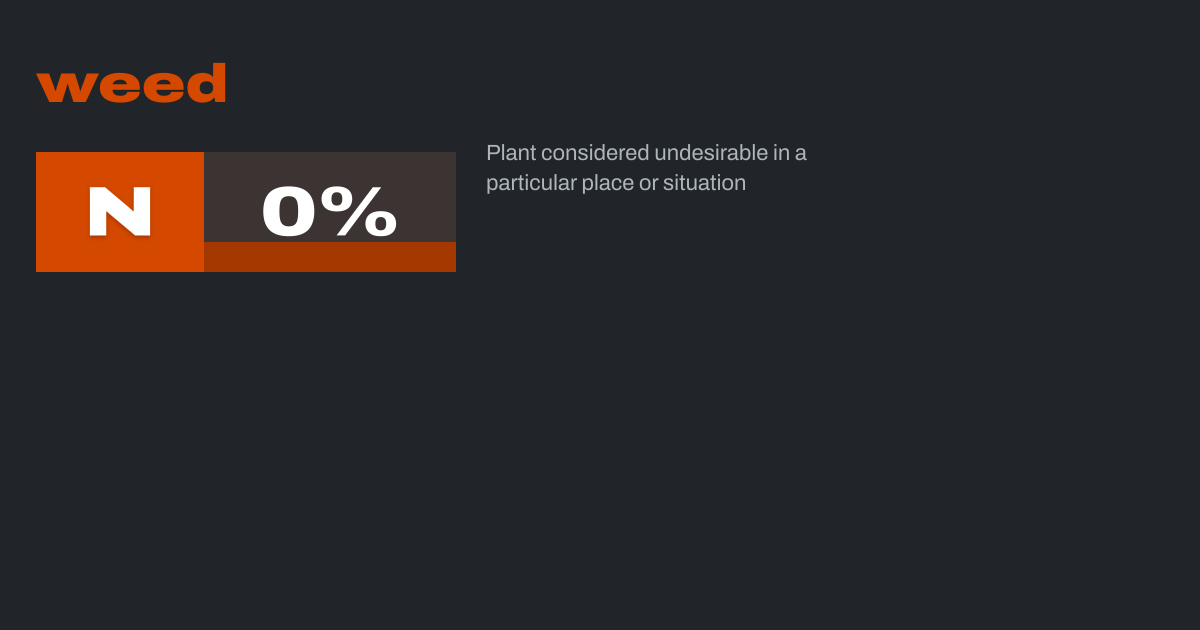This screenshot has width=1200, height=630.
Task: Select the orange N tile
Action: [120, 212]
